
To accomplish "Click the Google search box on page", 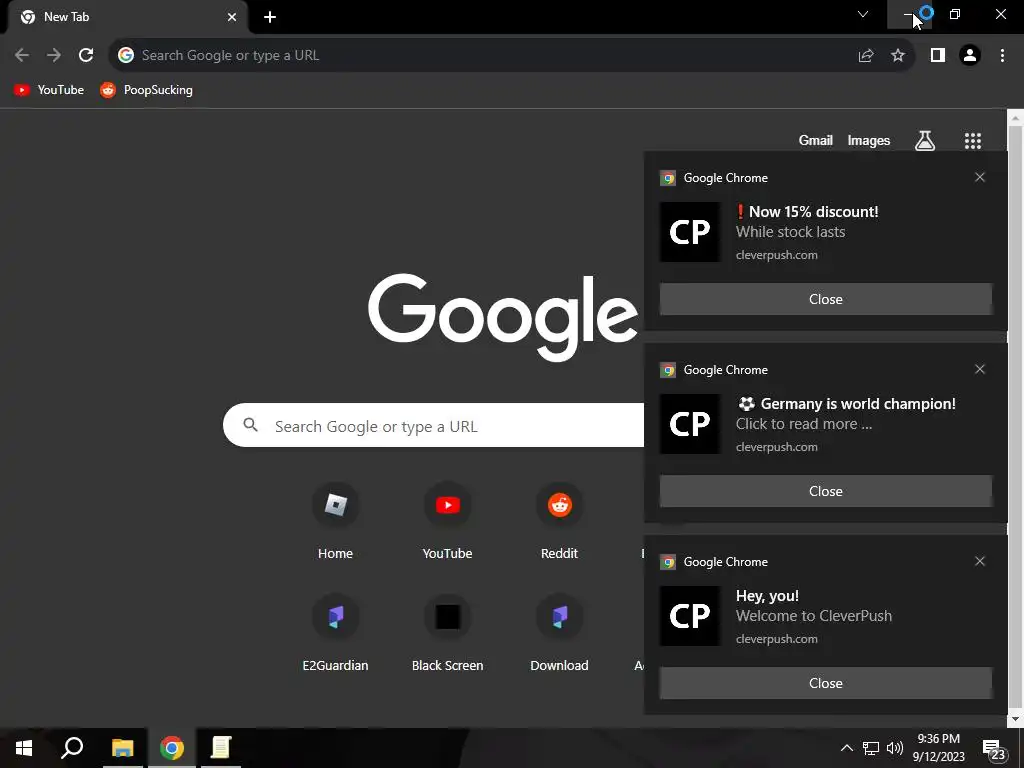I will (434, 426).
